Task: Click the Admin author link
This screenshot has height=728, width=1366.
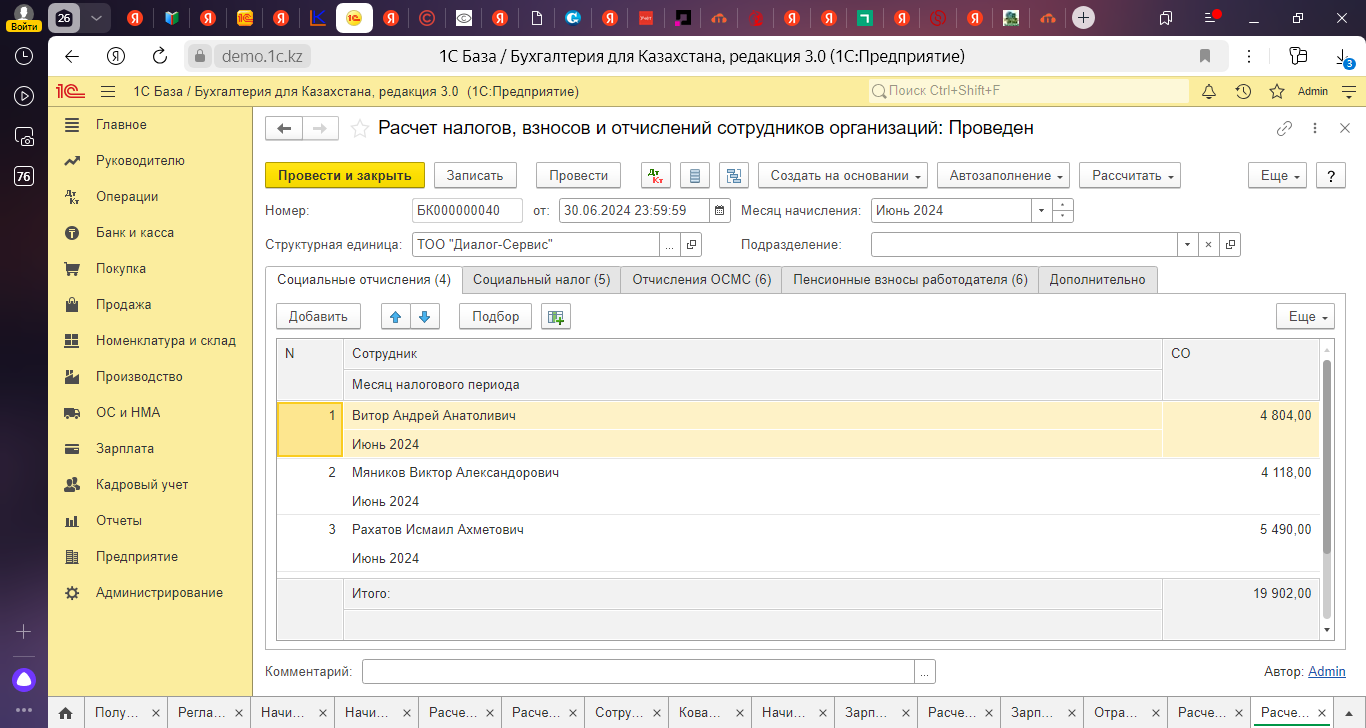Action: coord(1327,672)
